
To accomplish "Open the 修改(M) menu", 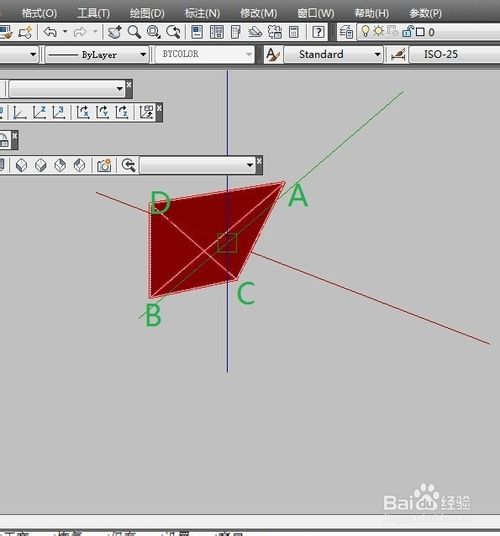I will pos(258,13).
